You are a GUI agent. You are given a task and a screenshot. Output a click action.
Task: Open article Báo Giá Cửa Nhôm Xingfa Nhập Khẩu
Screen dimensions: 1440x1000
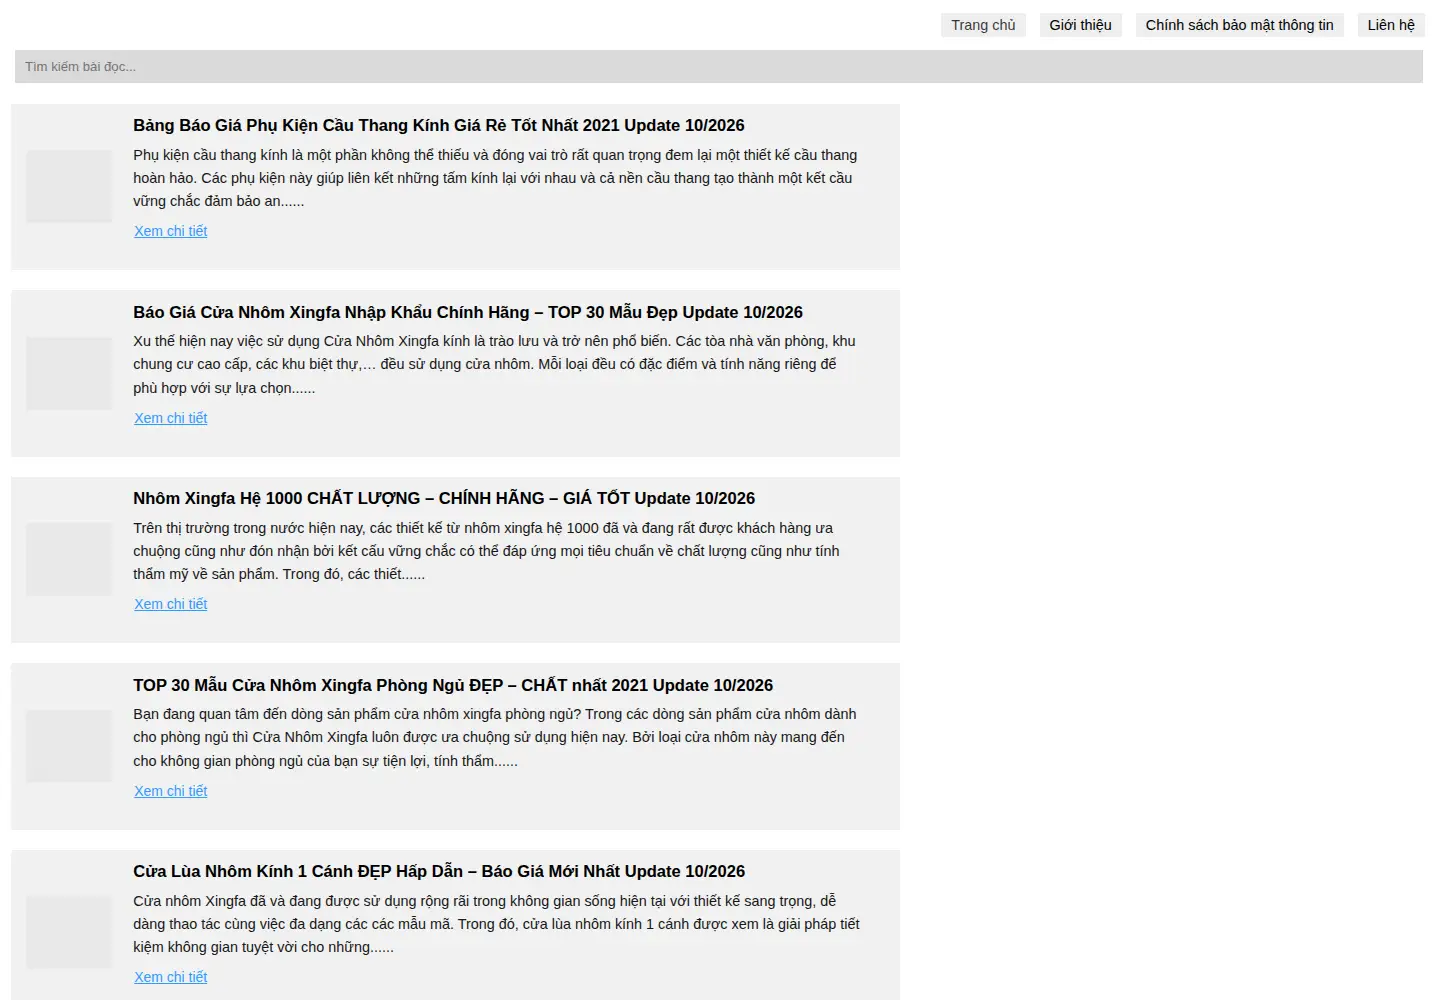tap(468, 312)
